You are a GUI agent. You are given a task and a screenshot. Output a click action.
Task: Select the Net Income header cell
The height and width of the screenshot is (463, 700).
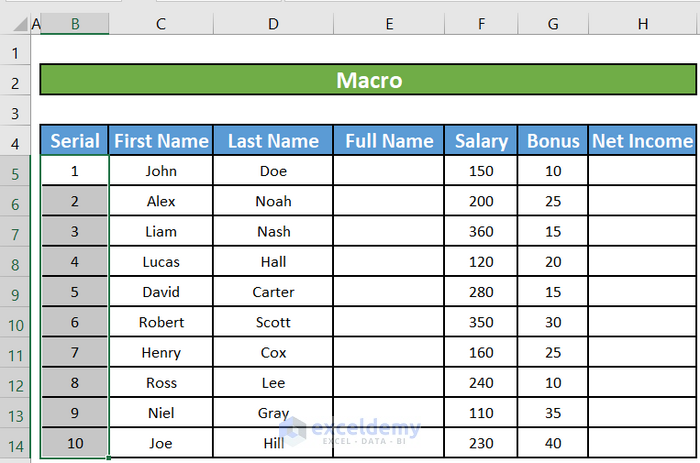click(x=641, y=141)
